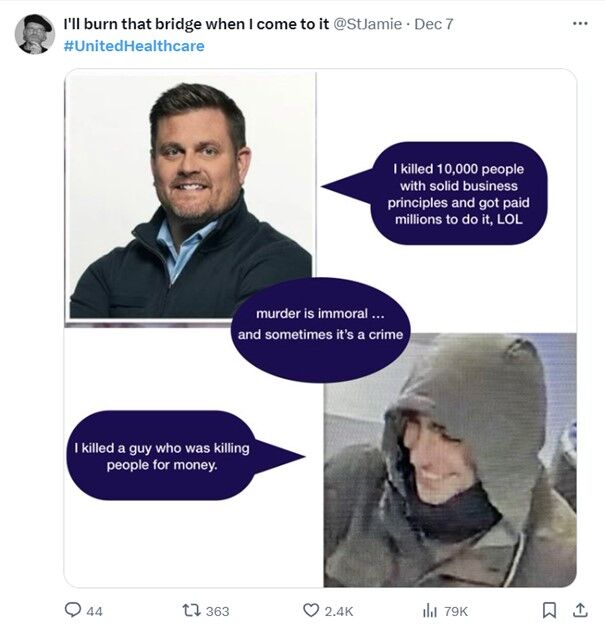Click the 44 replies count
This screenshot has height=633, width=605.
(95, 610)
